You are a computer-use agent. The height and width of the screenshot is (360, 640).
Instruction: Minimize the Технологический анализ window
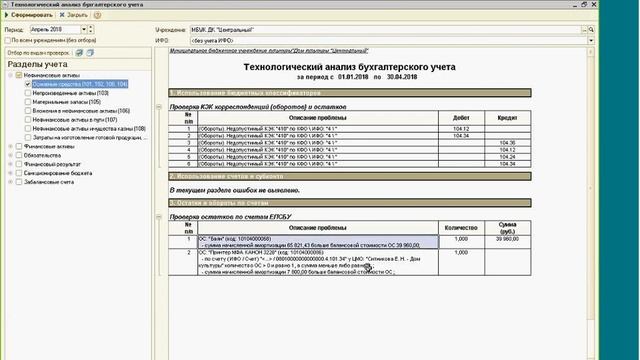click(x=575, y=4)
